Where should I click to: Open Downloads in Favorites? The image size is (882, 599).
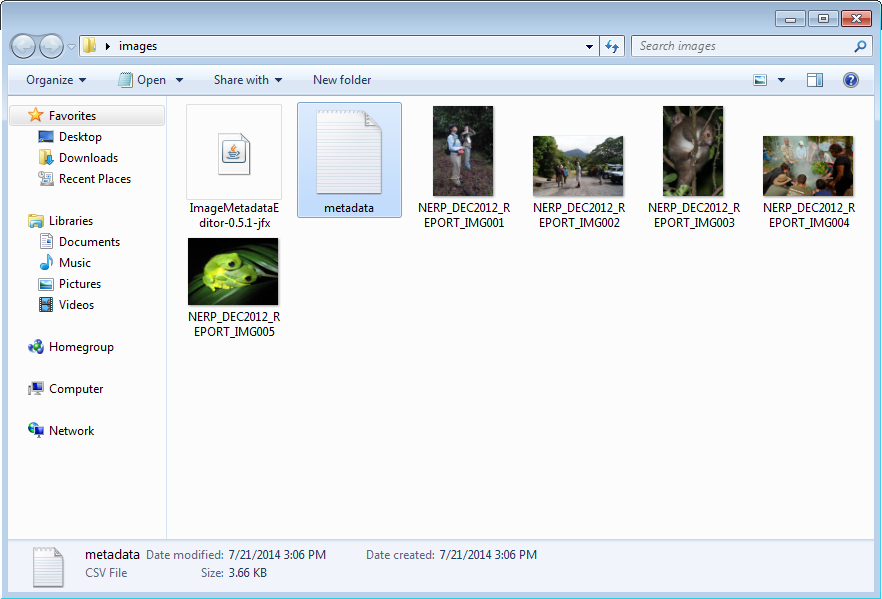88,158
